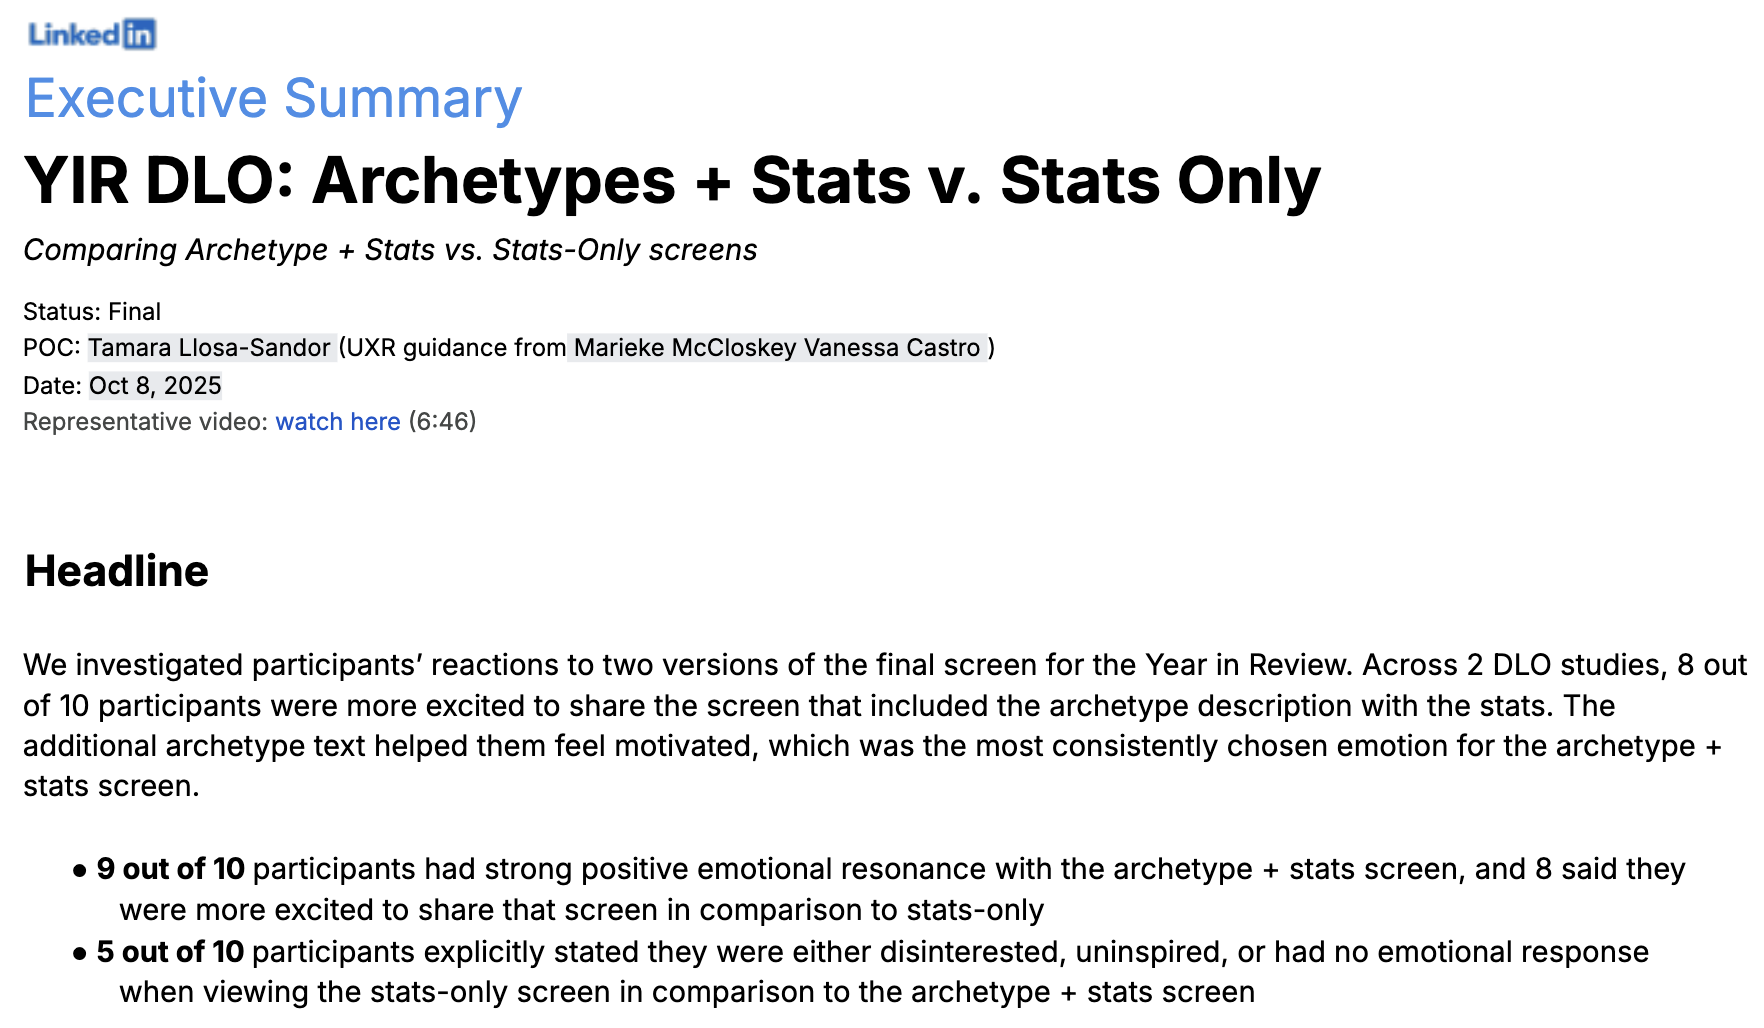The height and width of the screenshot is (1028, 1764).
Task: Click the Vanessa Castro person chip
Action: [x=893, y=348]
